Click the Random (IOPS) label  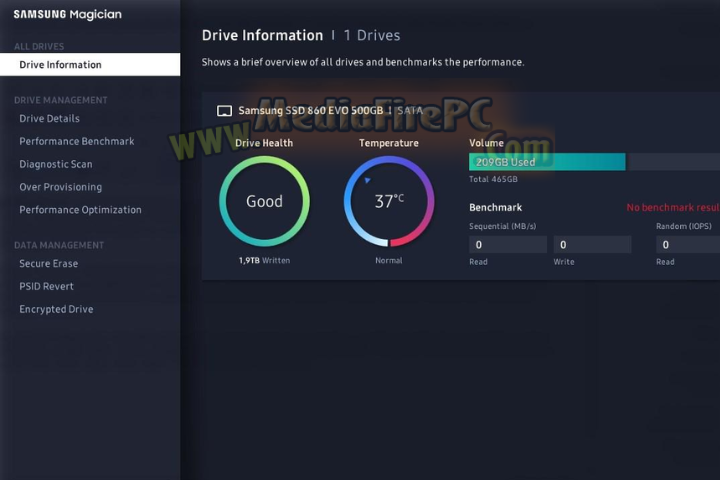pos(684,226)
